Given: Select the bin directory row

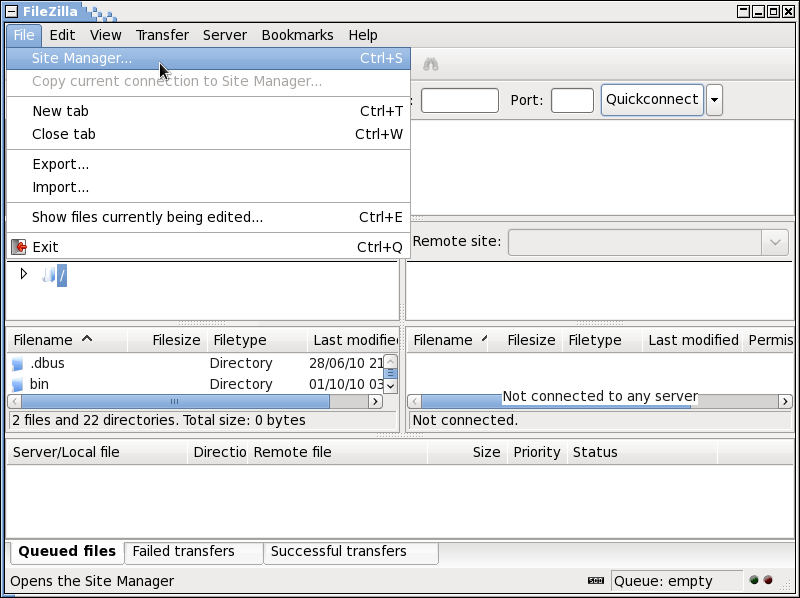Looking at the screenshot, I should pos(195,384).
